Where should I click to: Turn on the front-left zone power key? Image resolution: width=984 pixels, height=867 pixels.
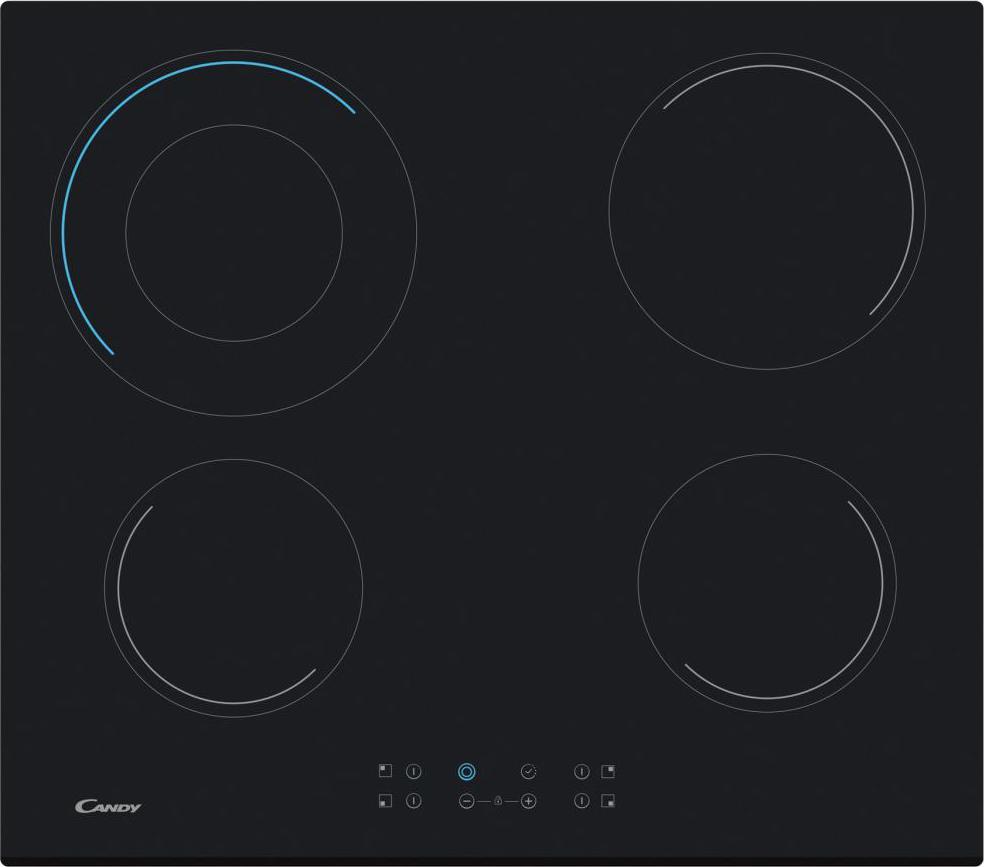click(414, 801)
